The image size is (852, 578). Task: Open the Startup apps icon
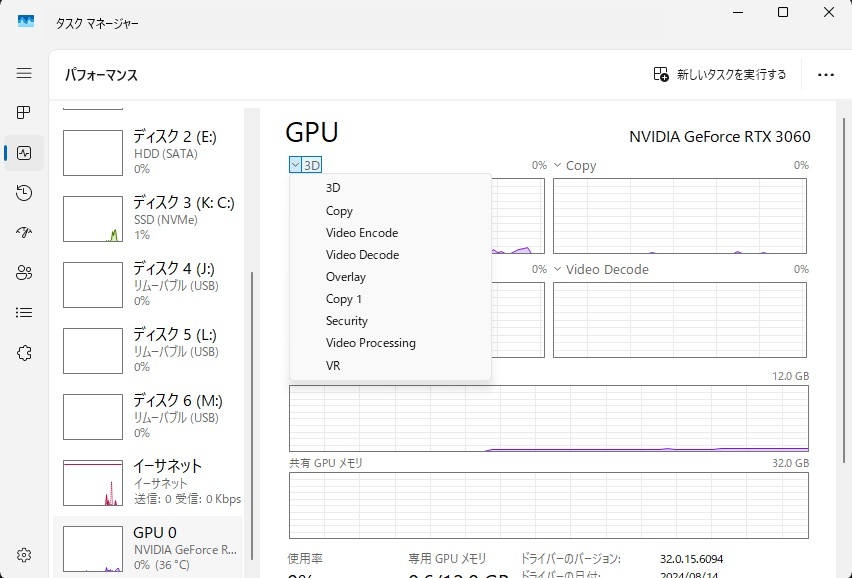[x=24, y=233]
